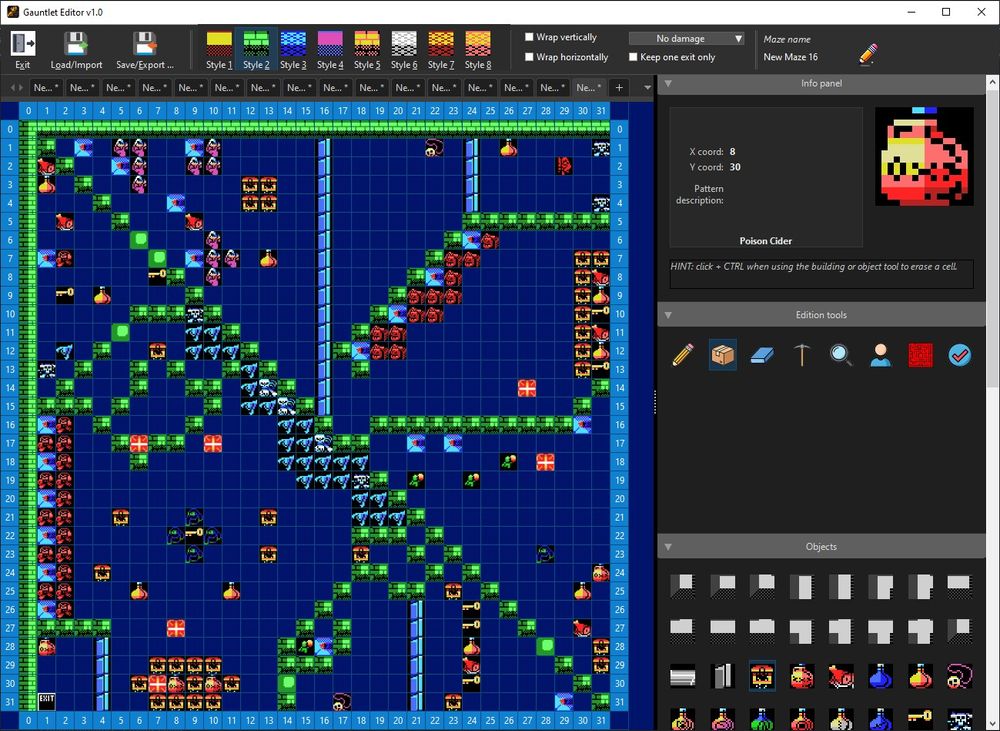
Task: Pick the green potion object
Action: 762,719
